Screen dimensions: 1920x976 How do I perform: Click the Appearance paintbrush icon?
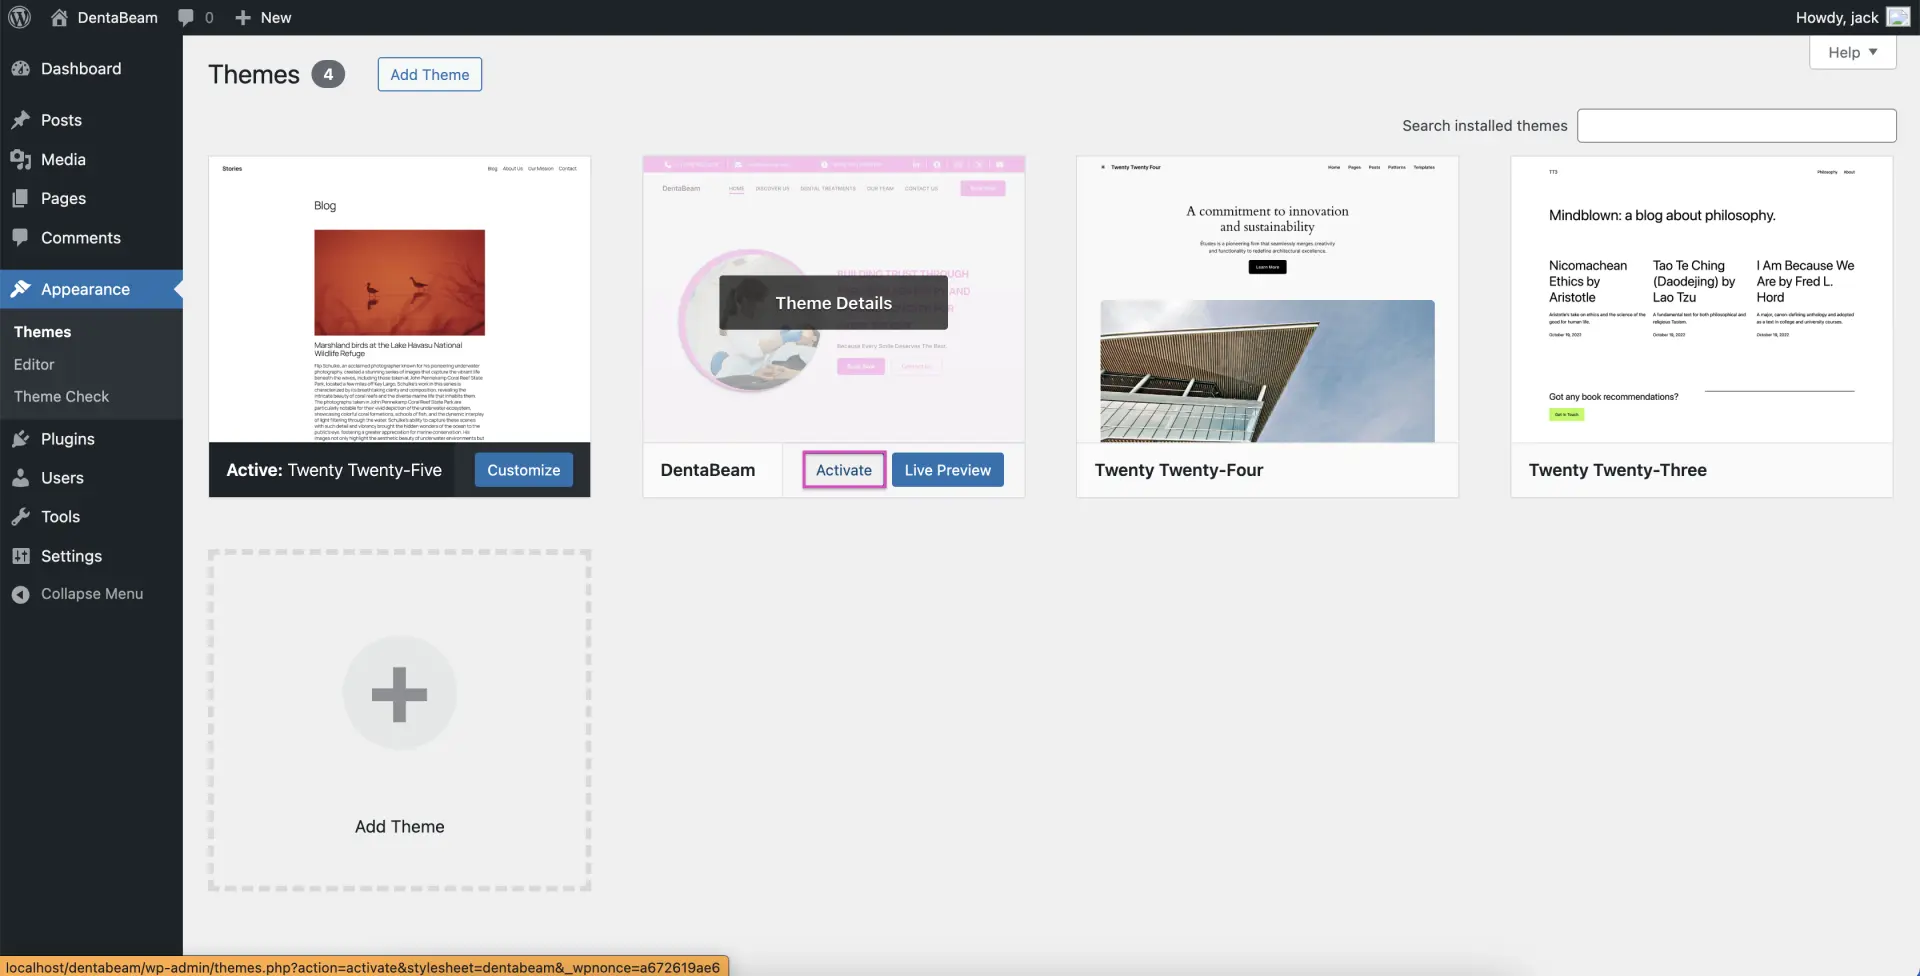point(20,289)
